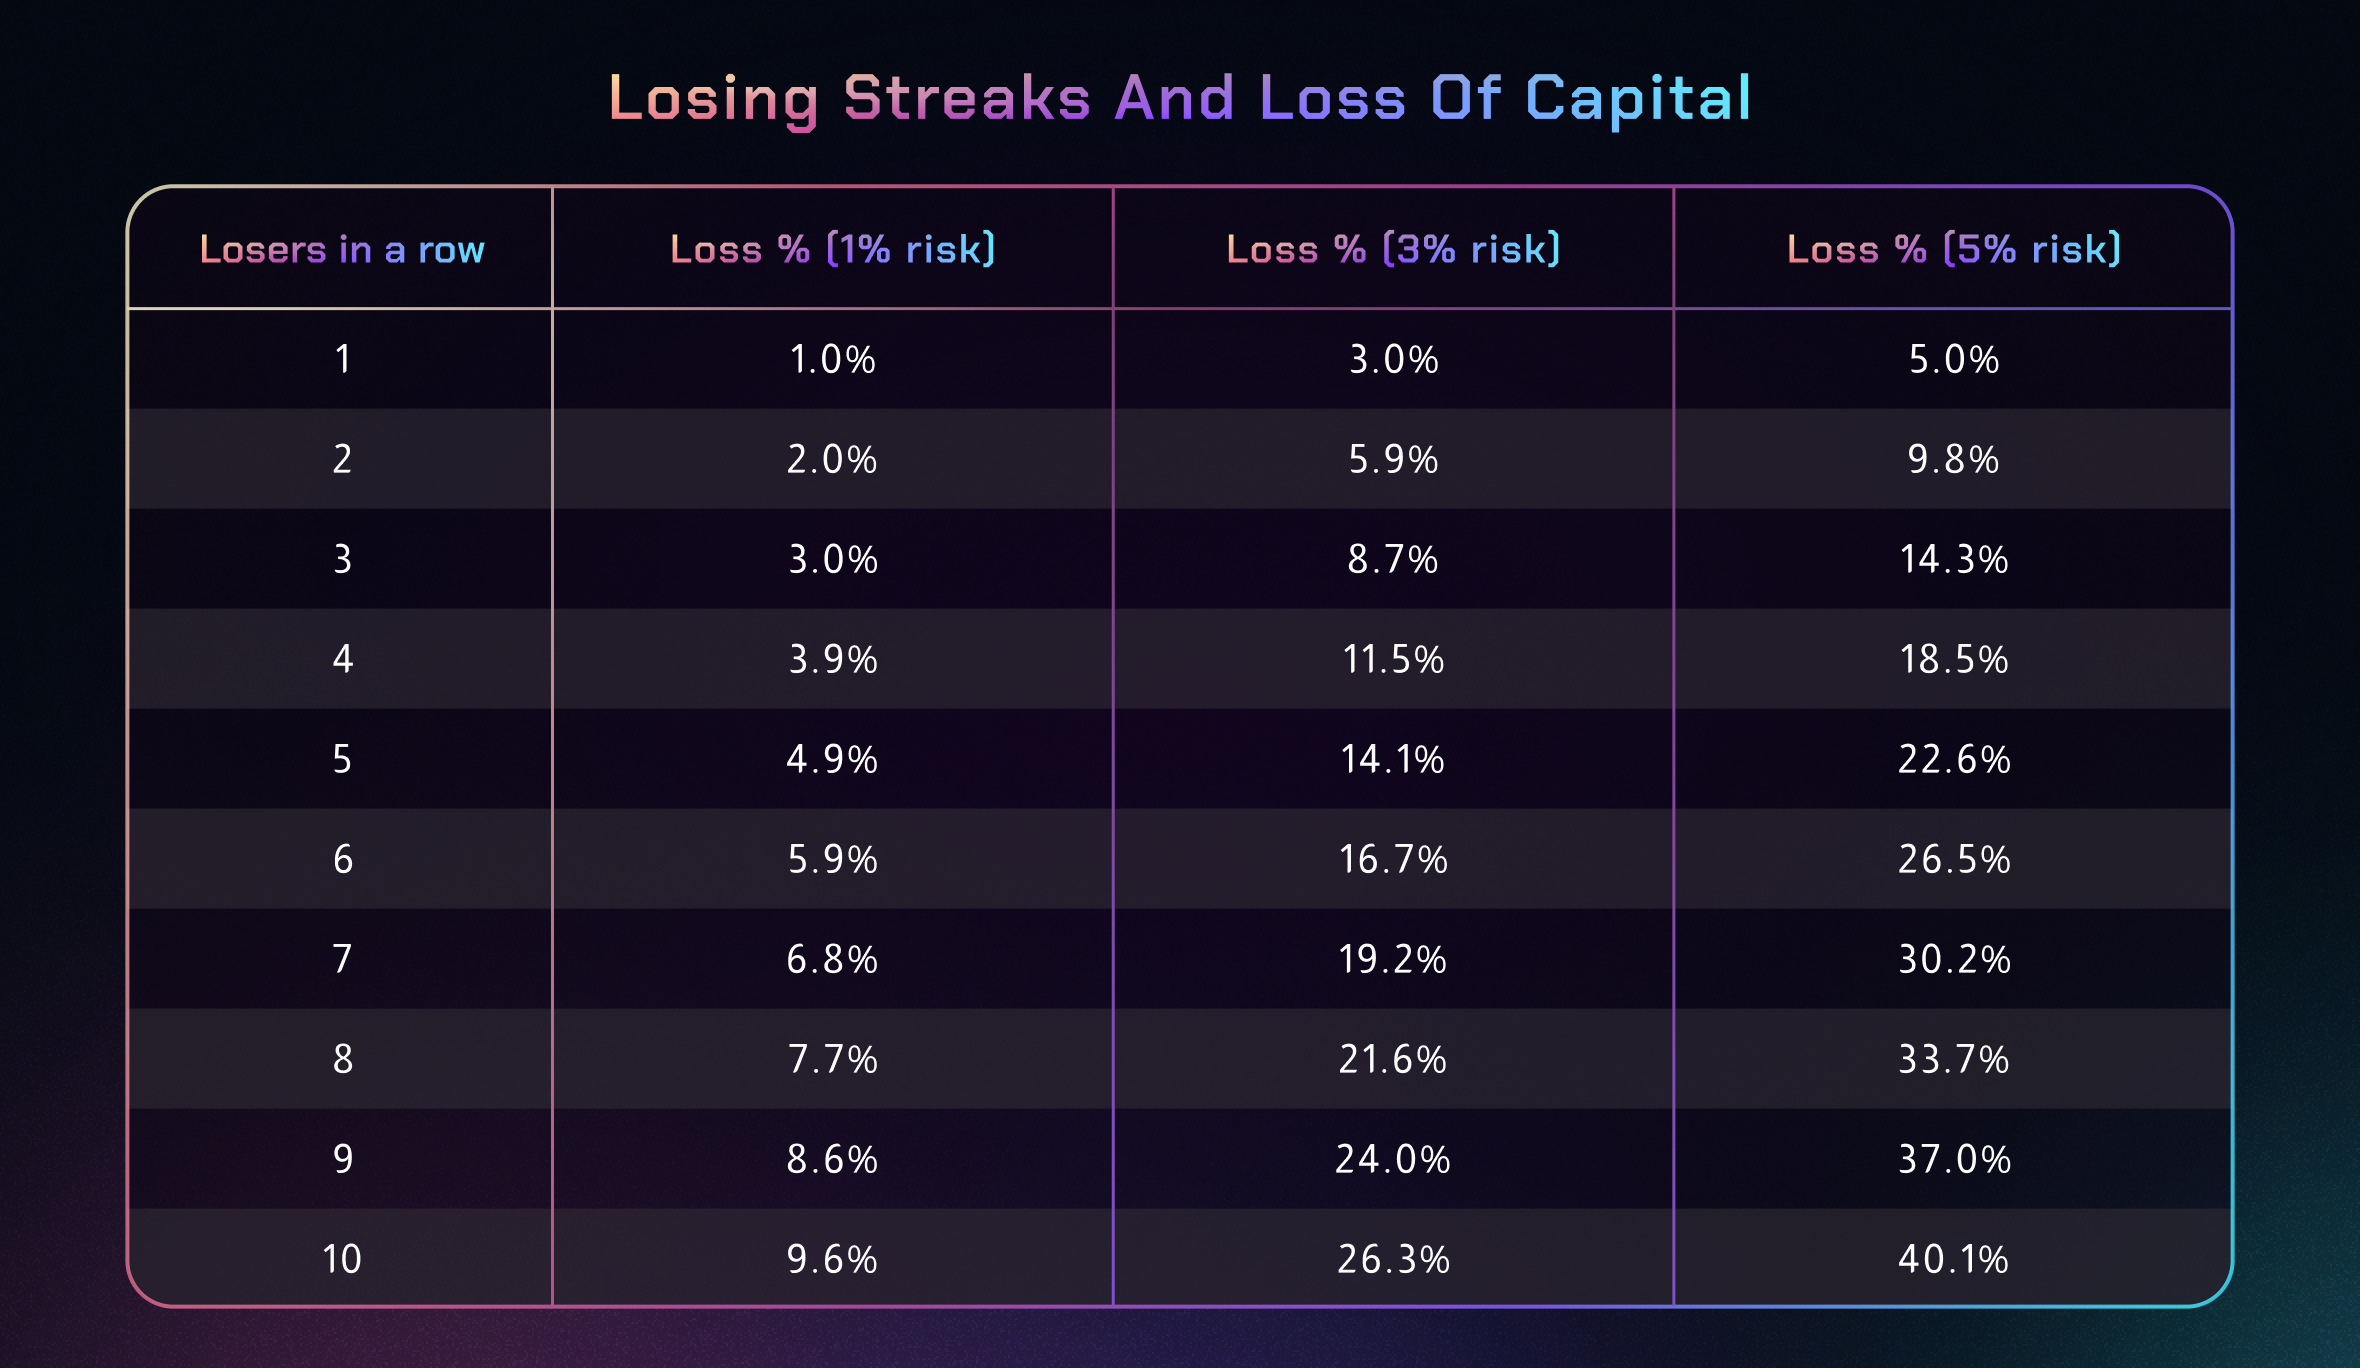2360x1368 pixels.
Task: Select the "Loss % (3% risk)" column header
Action: tap(1393, 249)
